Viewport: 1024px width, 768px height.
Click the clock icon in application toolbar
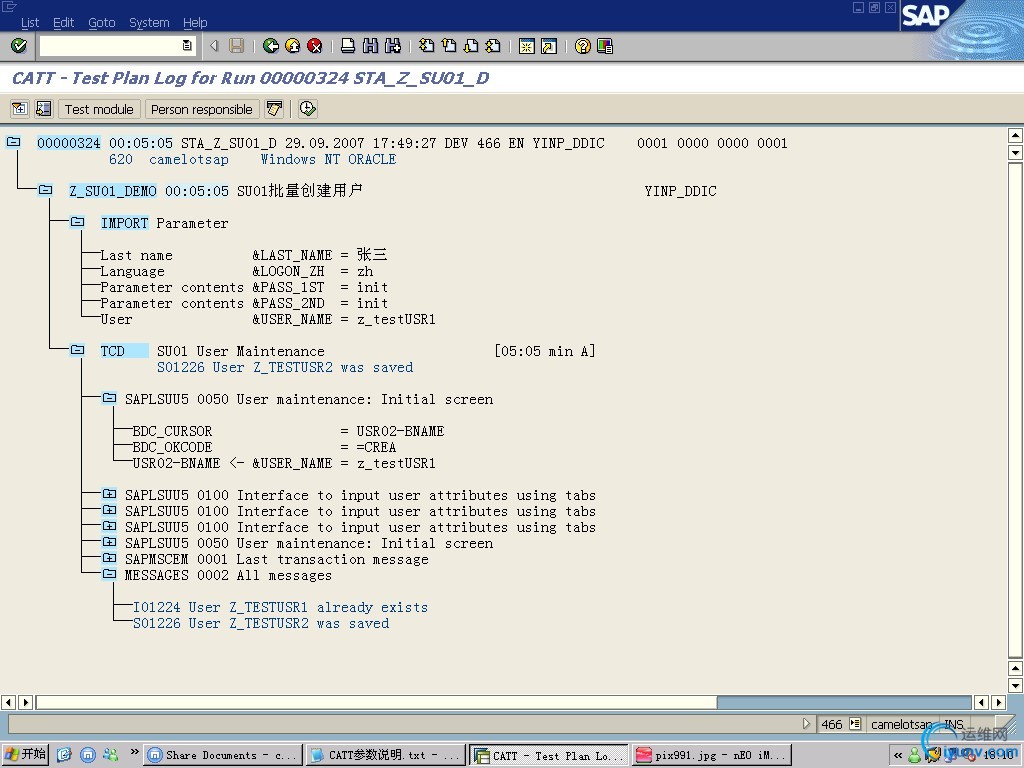[307, 109]
